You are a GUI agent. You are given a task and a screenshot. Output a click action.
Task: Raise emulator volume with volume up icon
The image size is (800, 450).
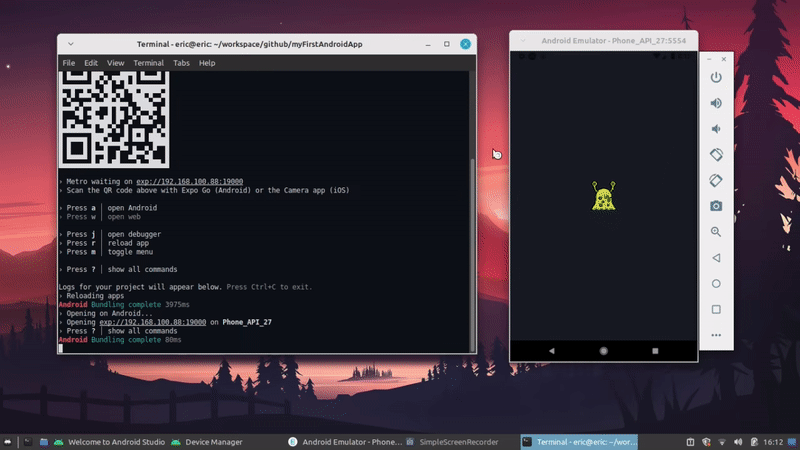pos(716,103)
